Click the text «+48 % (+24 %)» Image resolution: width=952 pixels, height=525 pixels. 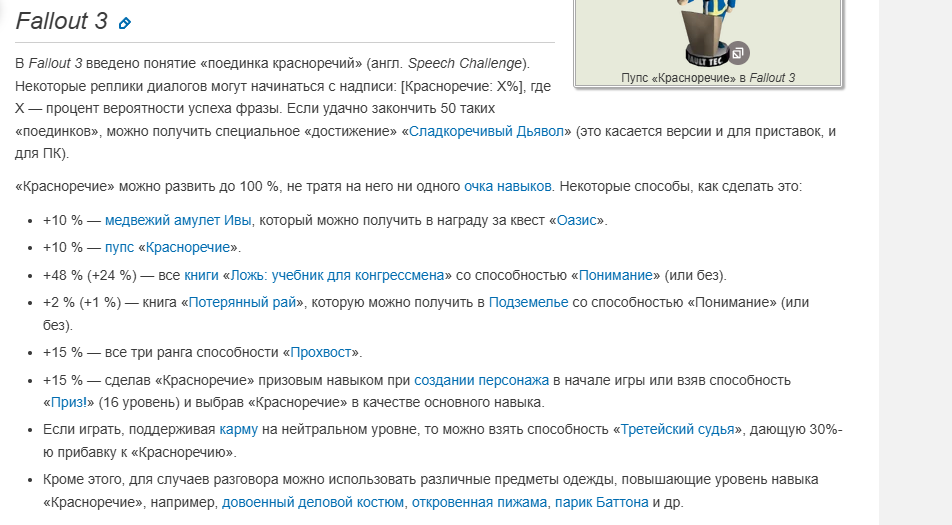(x=90, y=276)
